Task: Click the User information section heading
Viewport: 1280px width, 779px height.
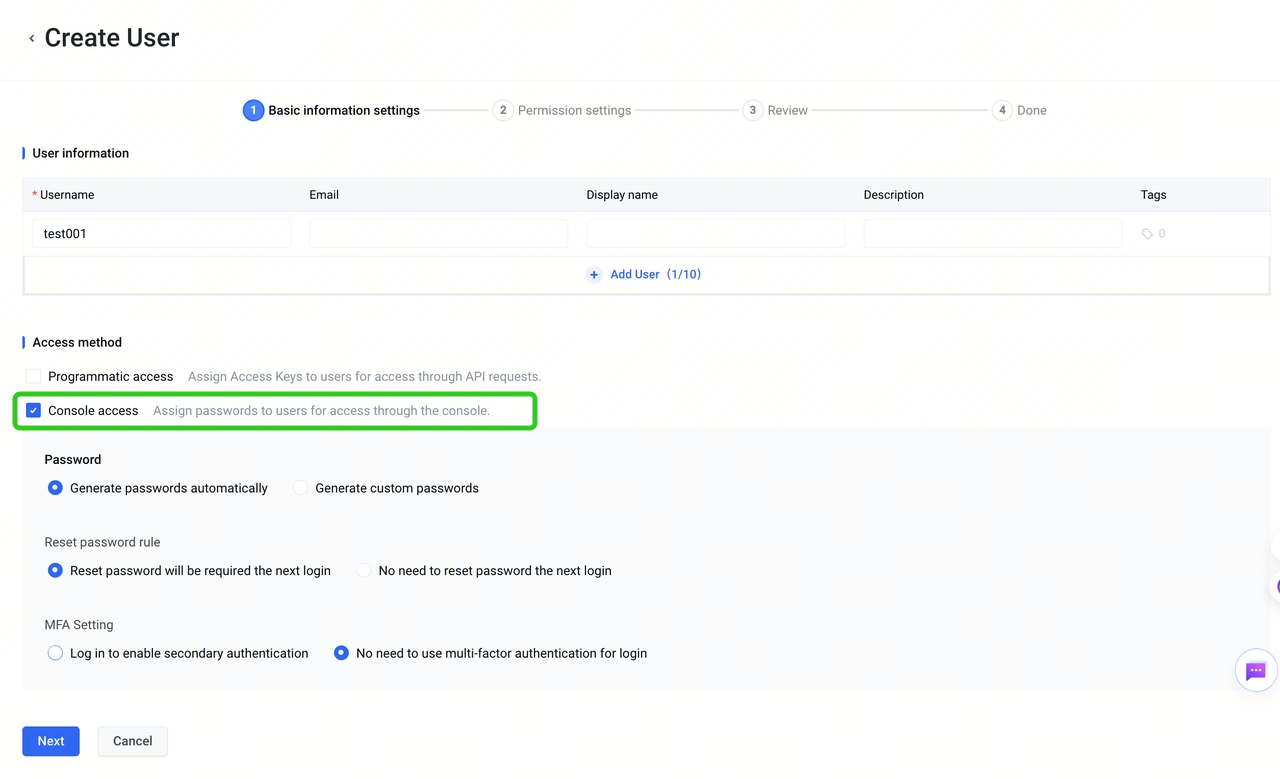Action: [81, 153]
